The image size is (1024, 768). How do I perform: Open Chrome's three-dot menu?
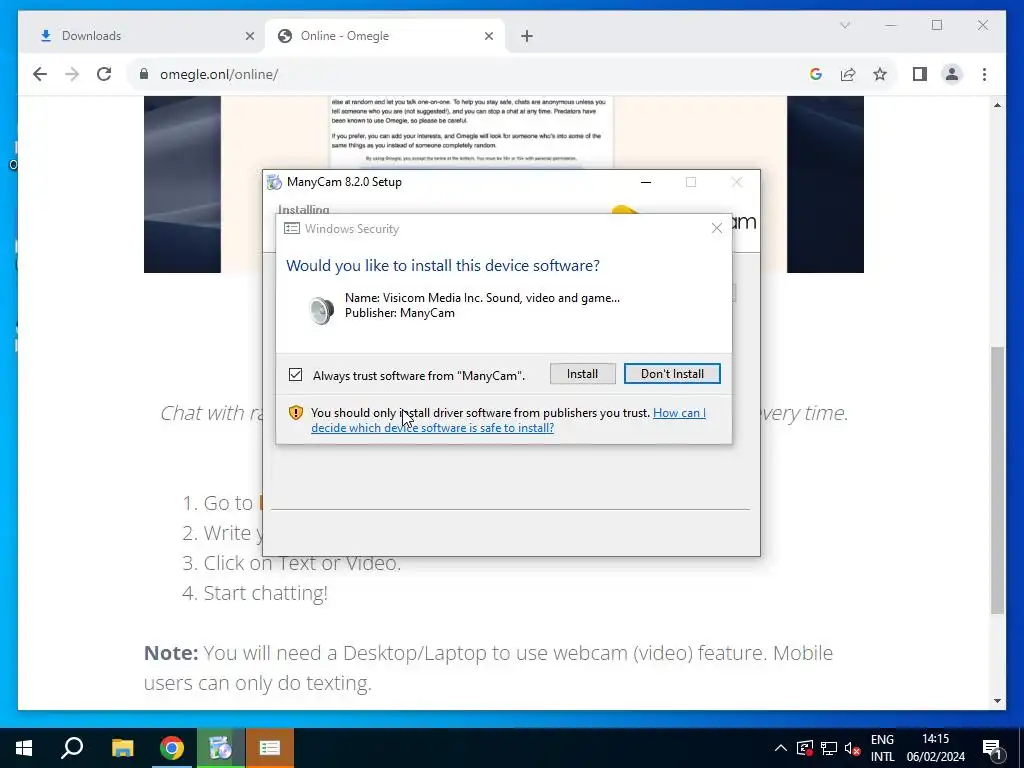(x=984, y=74)
